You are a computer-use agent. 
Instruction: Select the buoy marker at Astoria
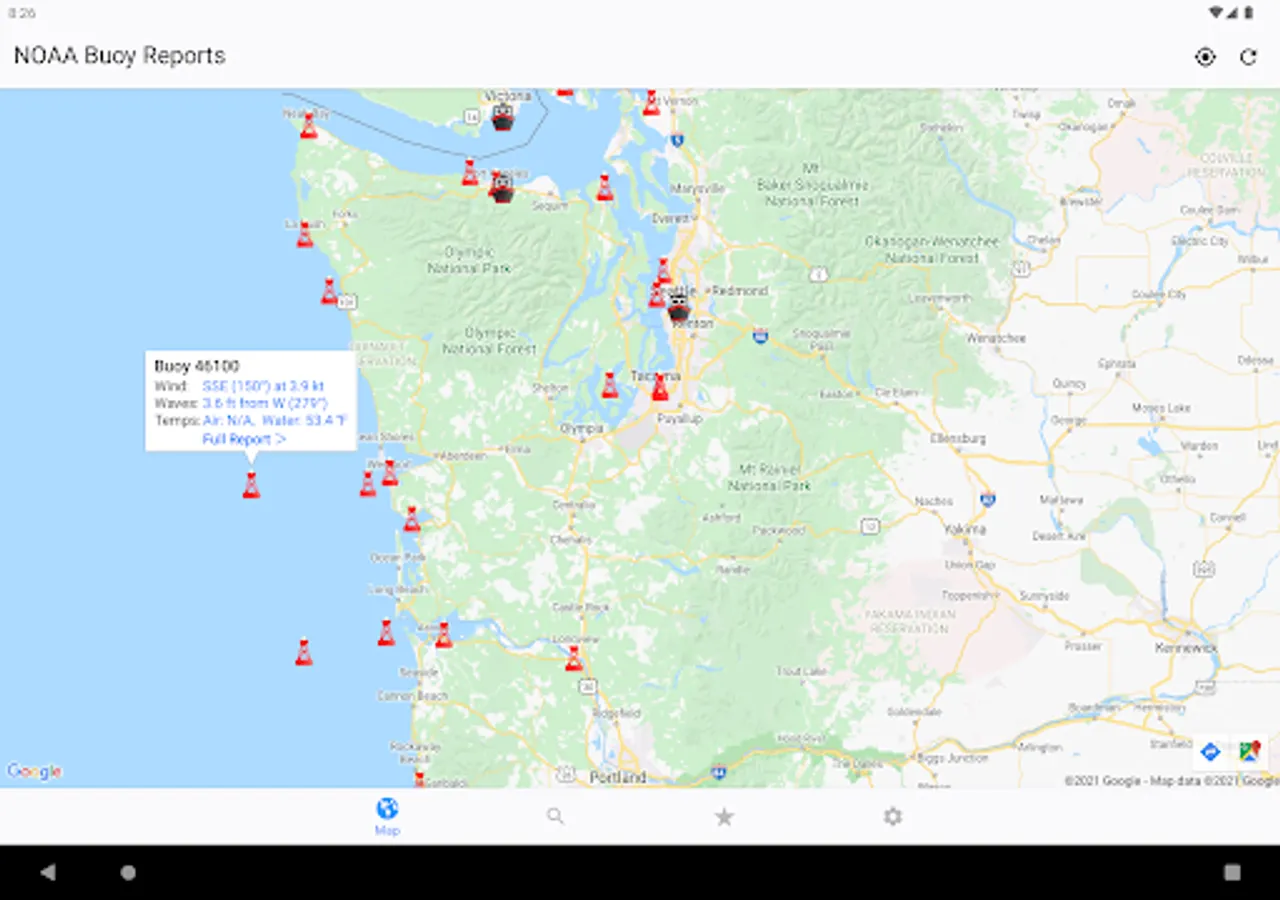pyautogui.click(x=443, y=635)
